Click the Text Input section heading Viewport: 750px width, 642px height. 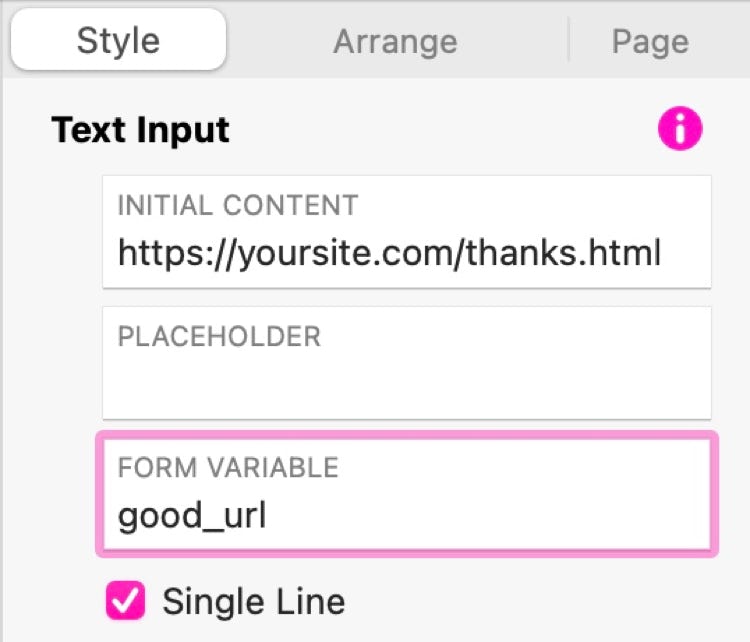(x=141, y=130)
